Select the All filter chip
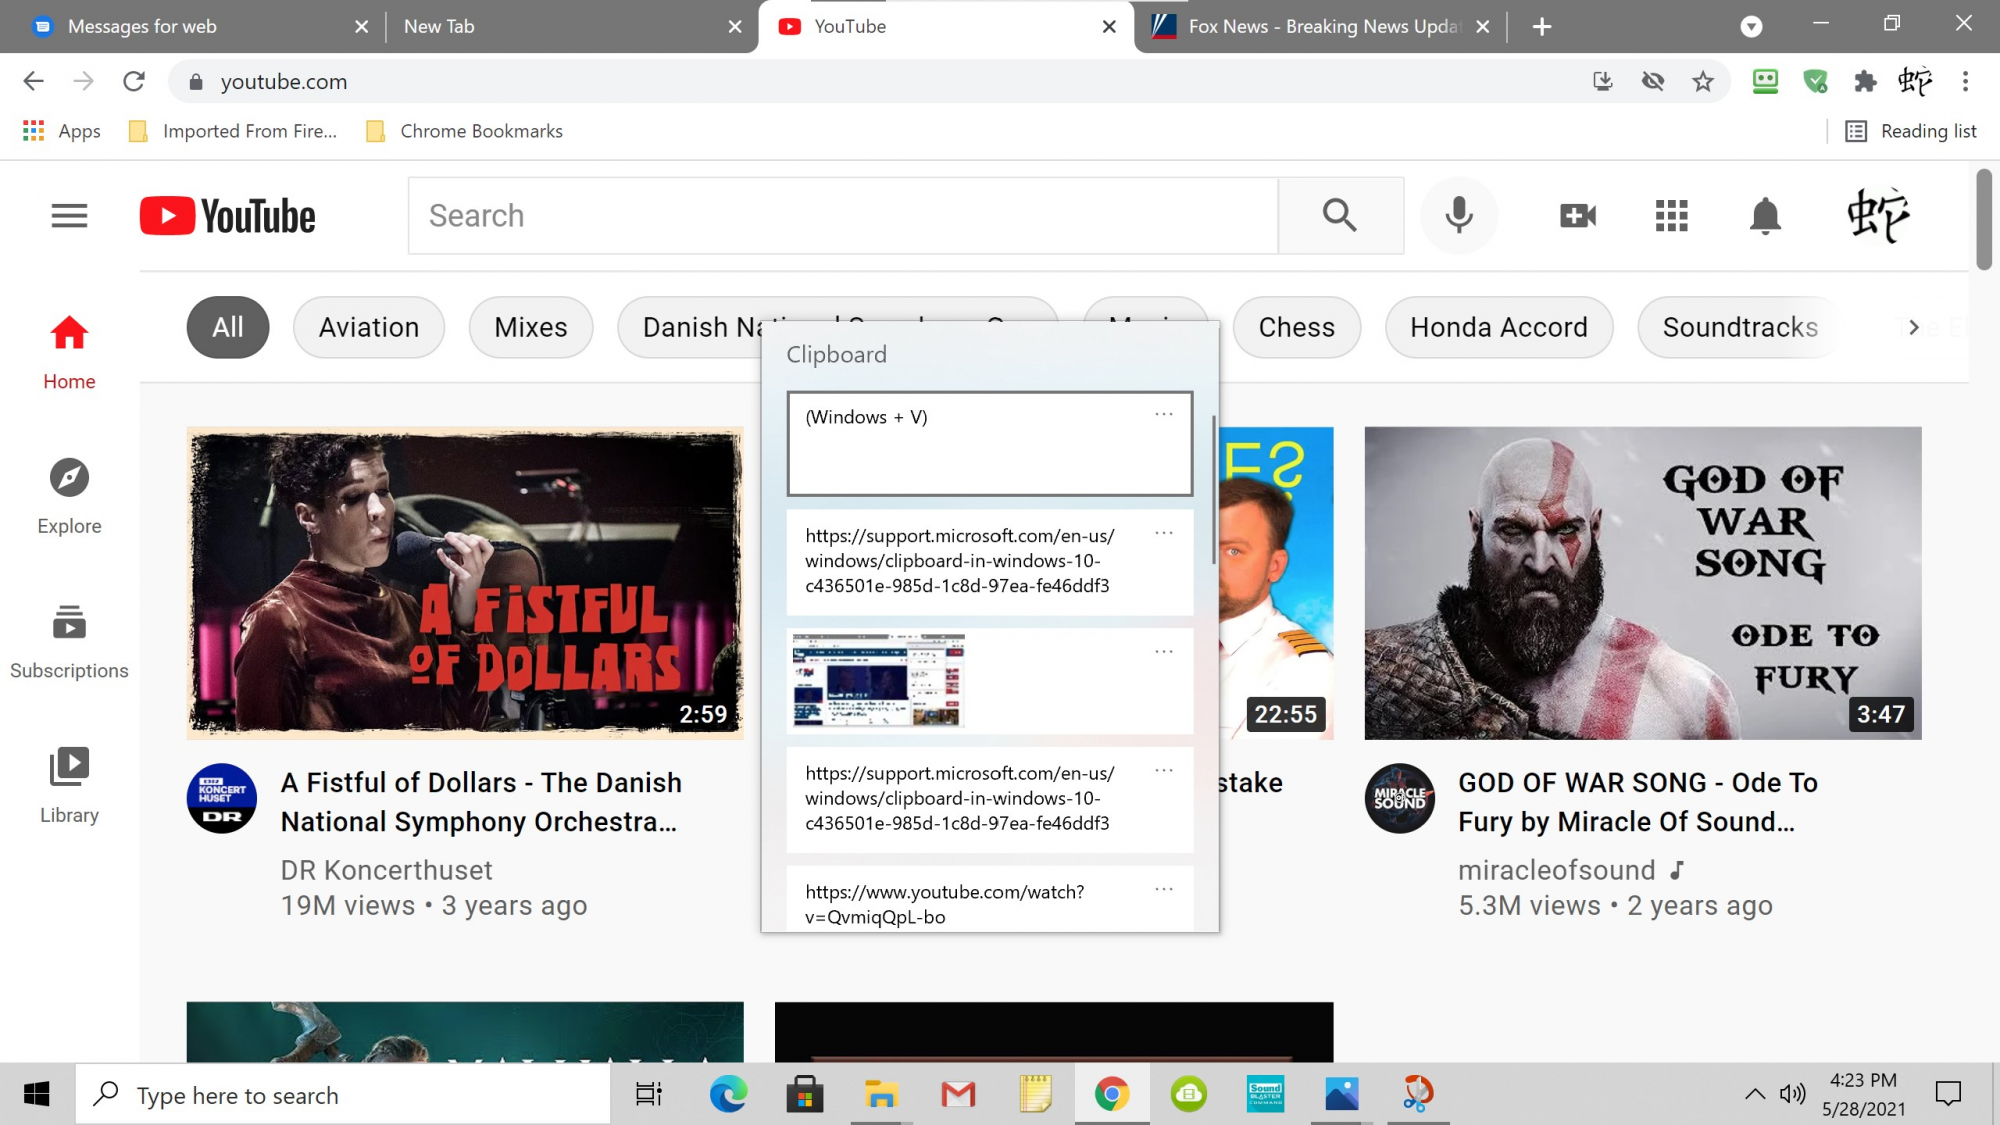The height and width of the screenshot is (1125, 2000). click(228, 327)
